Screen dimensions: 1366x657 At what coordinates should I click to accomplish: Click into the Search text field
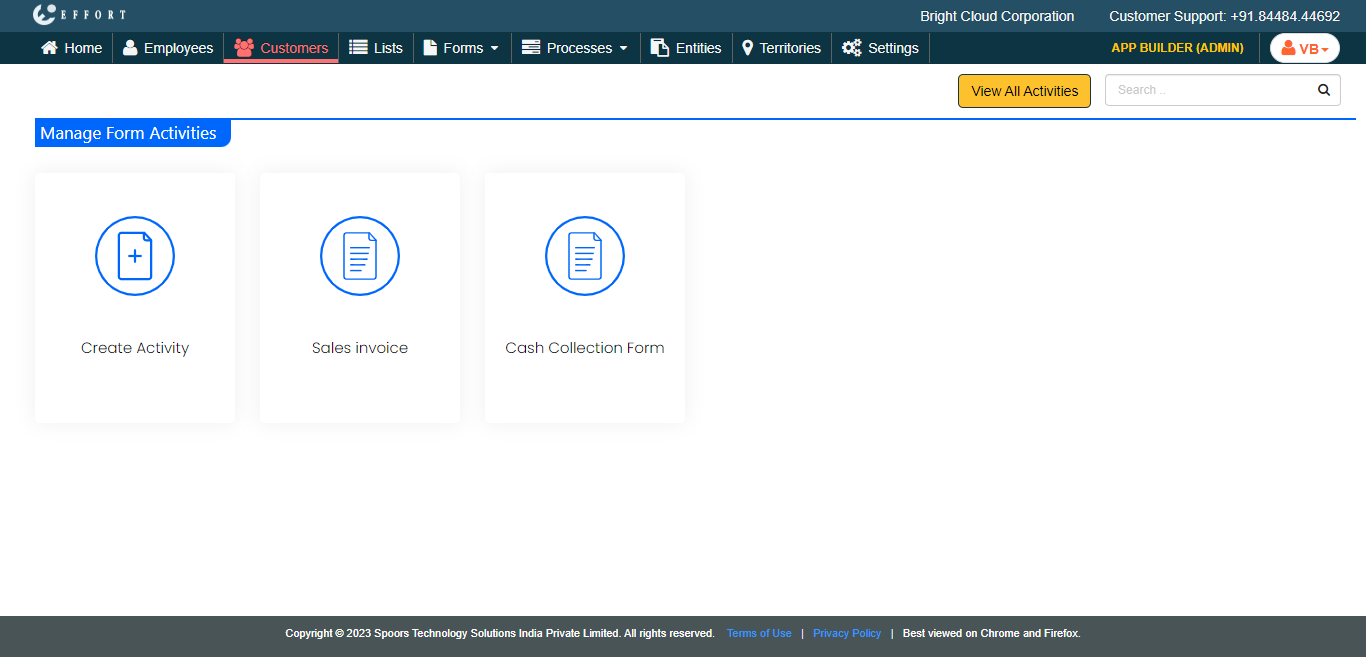pos(1208,90)
